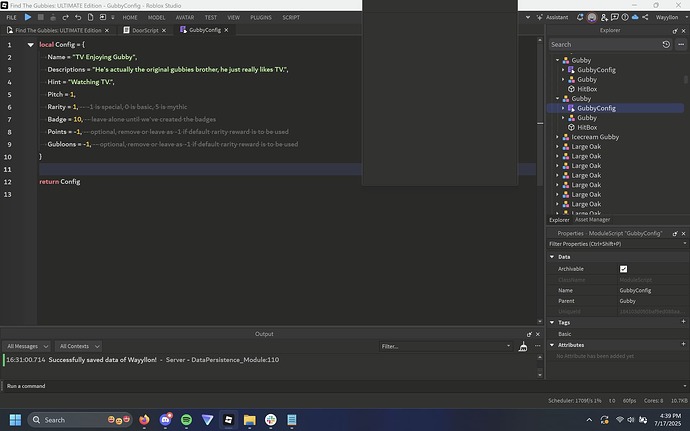Collapse the Data properties section
This screenshot has width=690, height=431.
(x=552, y=257)
